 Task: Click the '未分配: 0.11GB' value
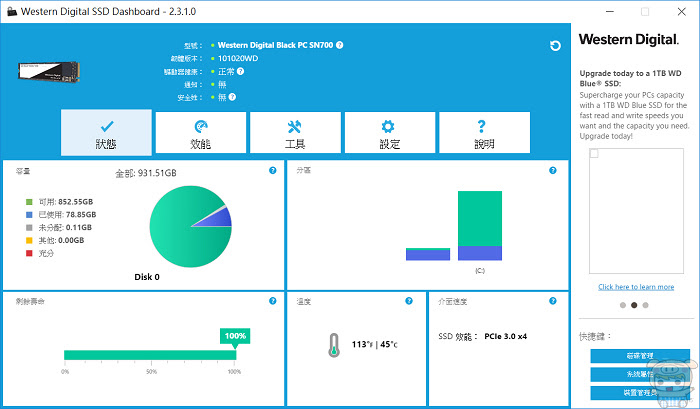(65, 228)
